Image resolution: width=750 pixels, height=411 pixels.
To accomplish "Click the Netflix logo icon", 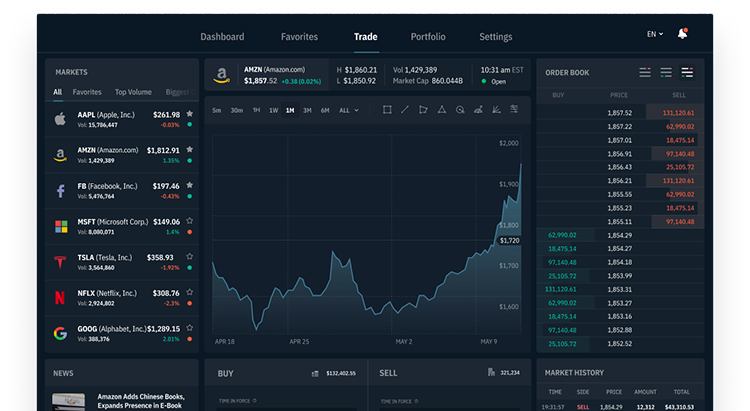I will [60, 298].
